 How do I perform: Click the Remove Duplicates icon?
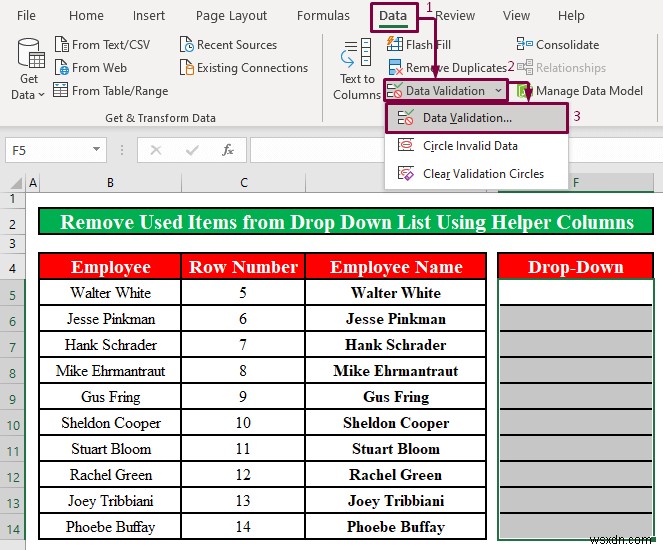pos(396,67)
